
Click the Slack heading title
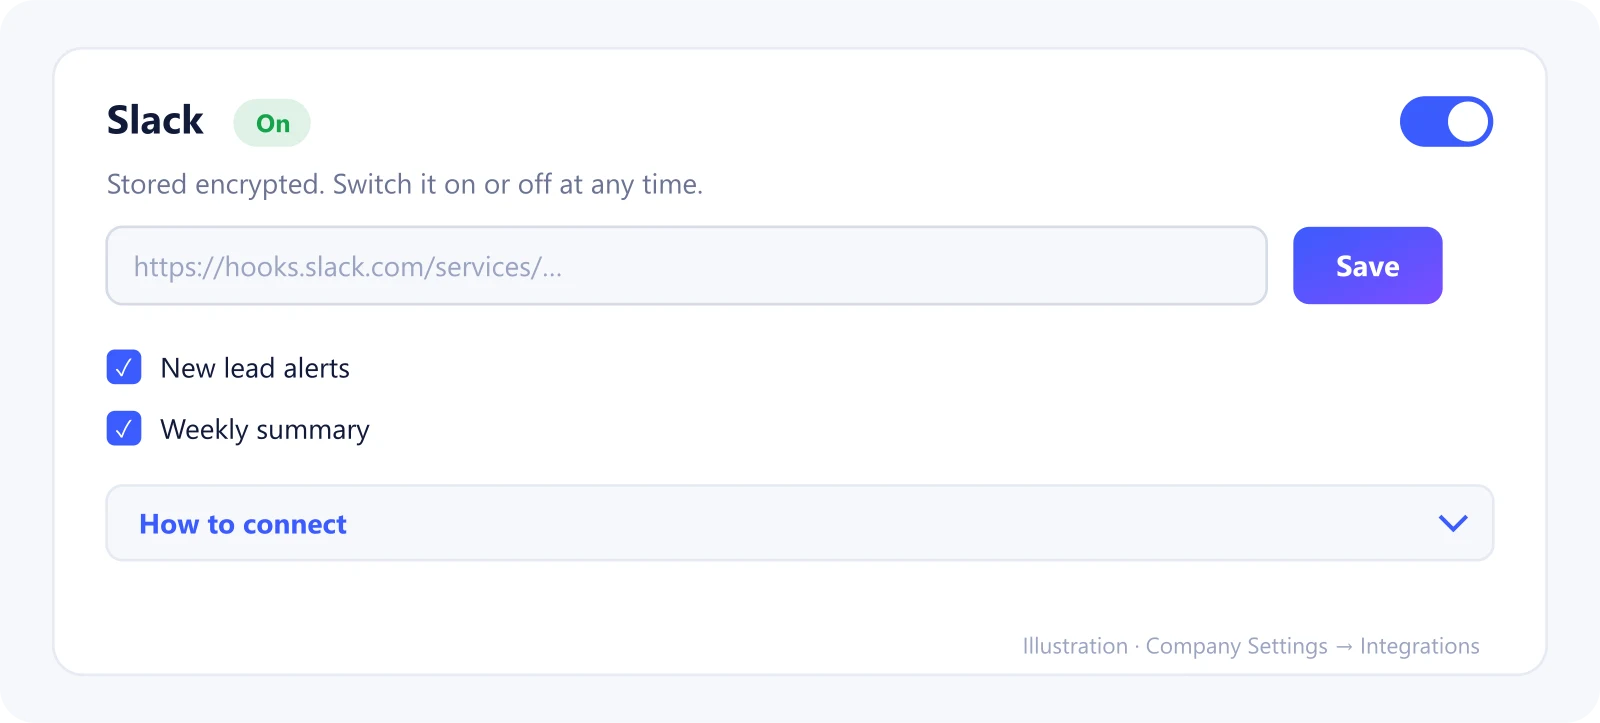(155, 120)
